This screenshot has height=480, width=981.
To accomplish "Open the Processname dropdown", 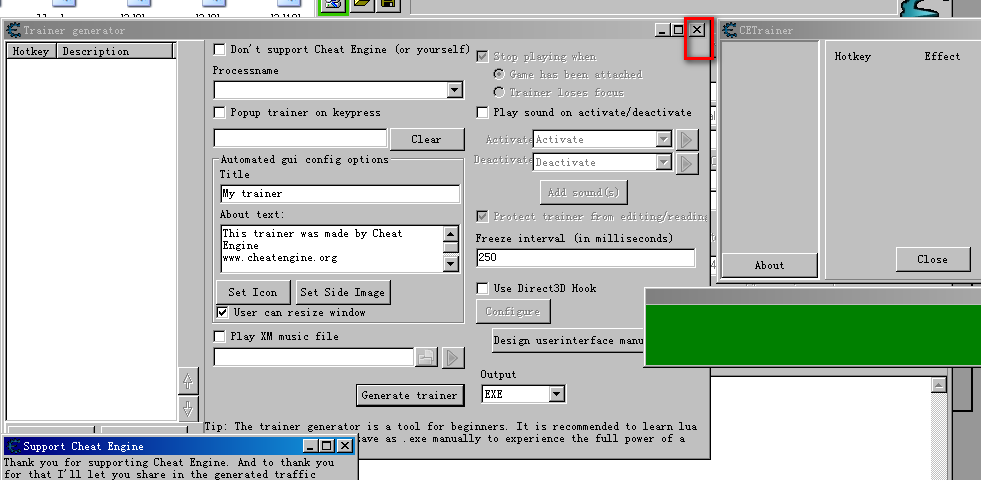I will [x=455, y=91].
